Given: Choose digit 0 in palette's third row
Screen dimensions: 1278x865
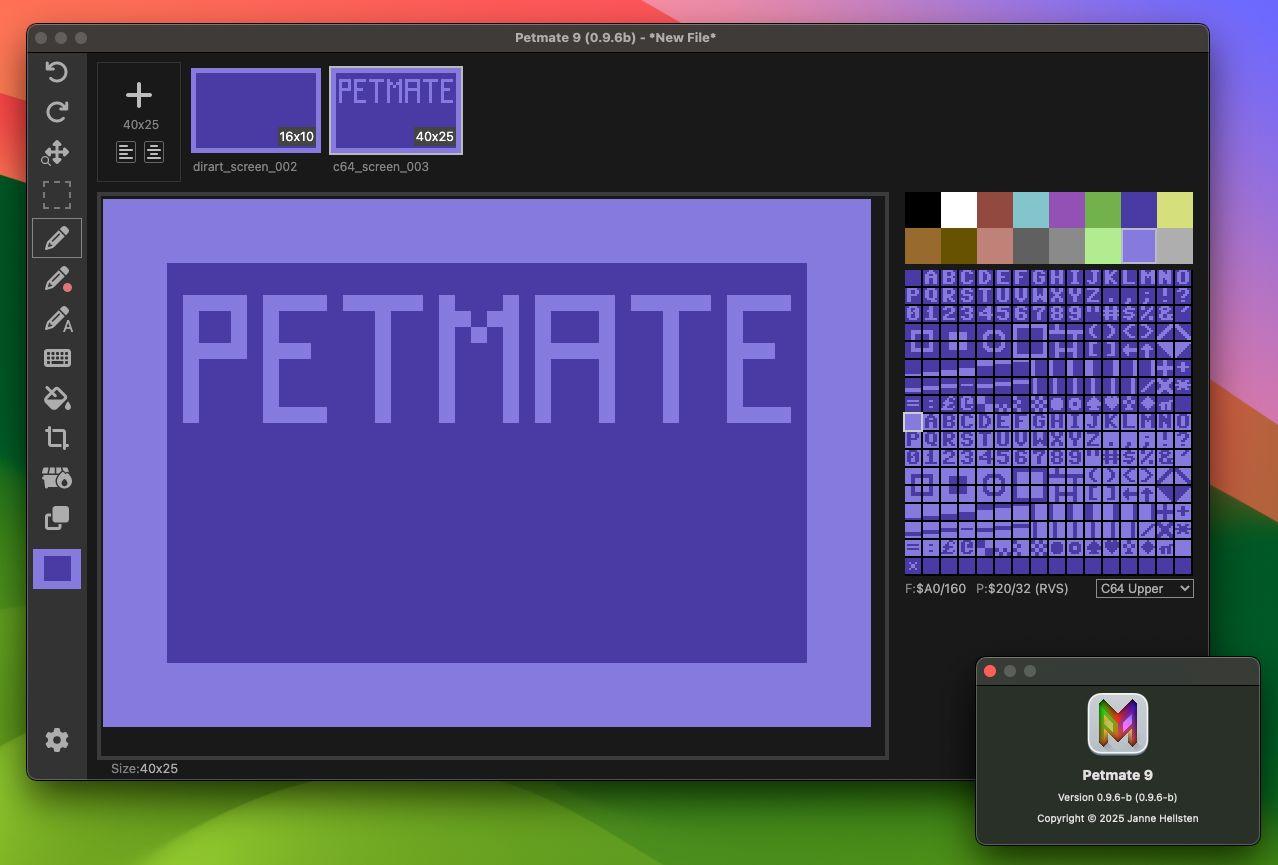Looking at the screenshot, I should pyautogui.click(x=914, y=314).
